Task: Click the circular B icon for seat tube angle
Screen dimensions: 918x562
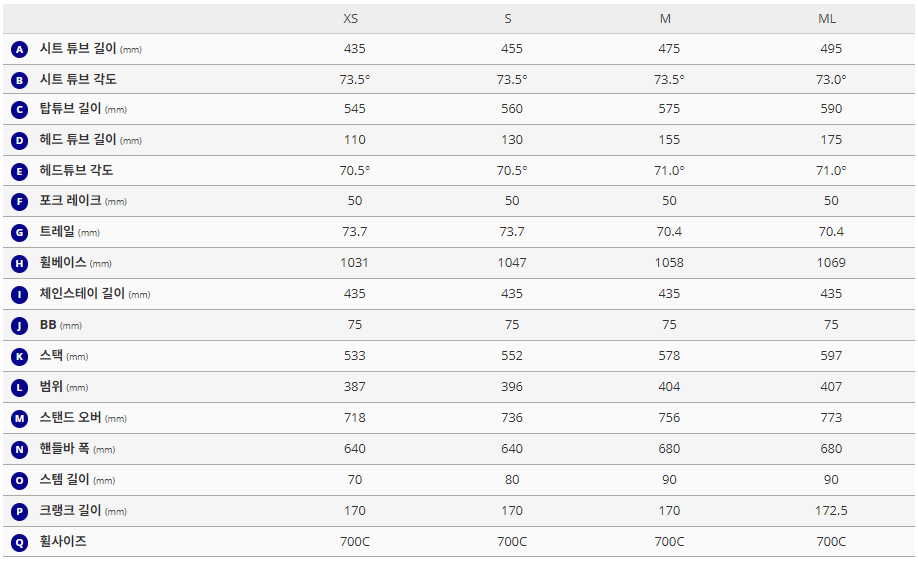Action: click(x=19, y=80)
